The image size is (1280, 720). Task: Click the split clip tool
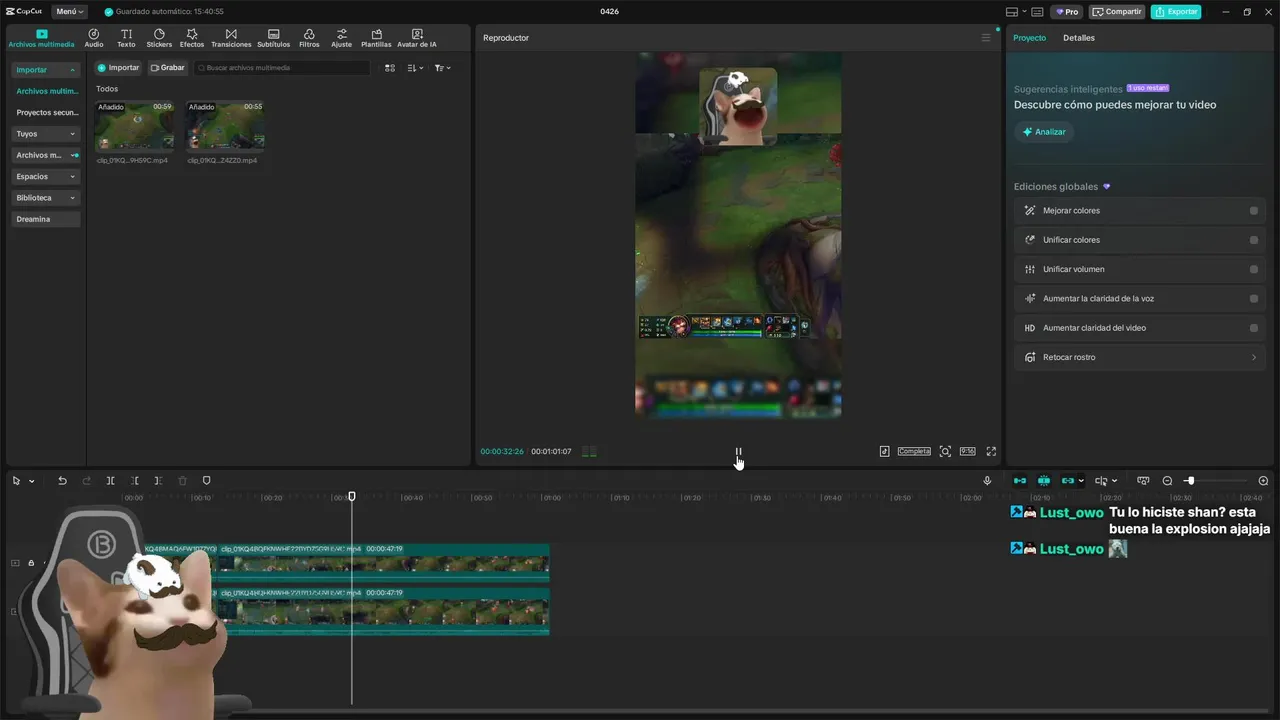click(x=111, y=481)
